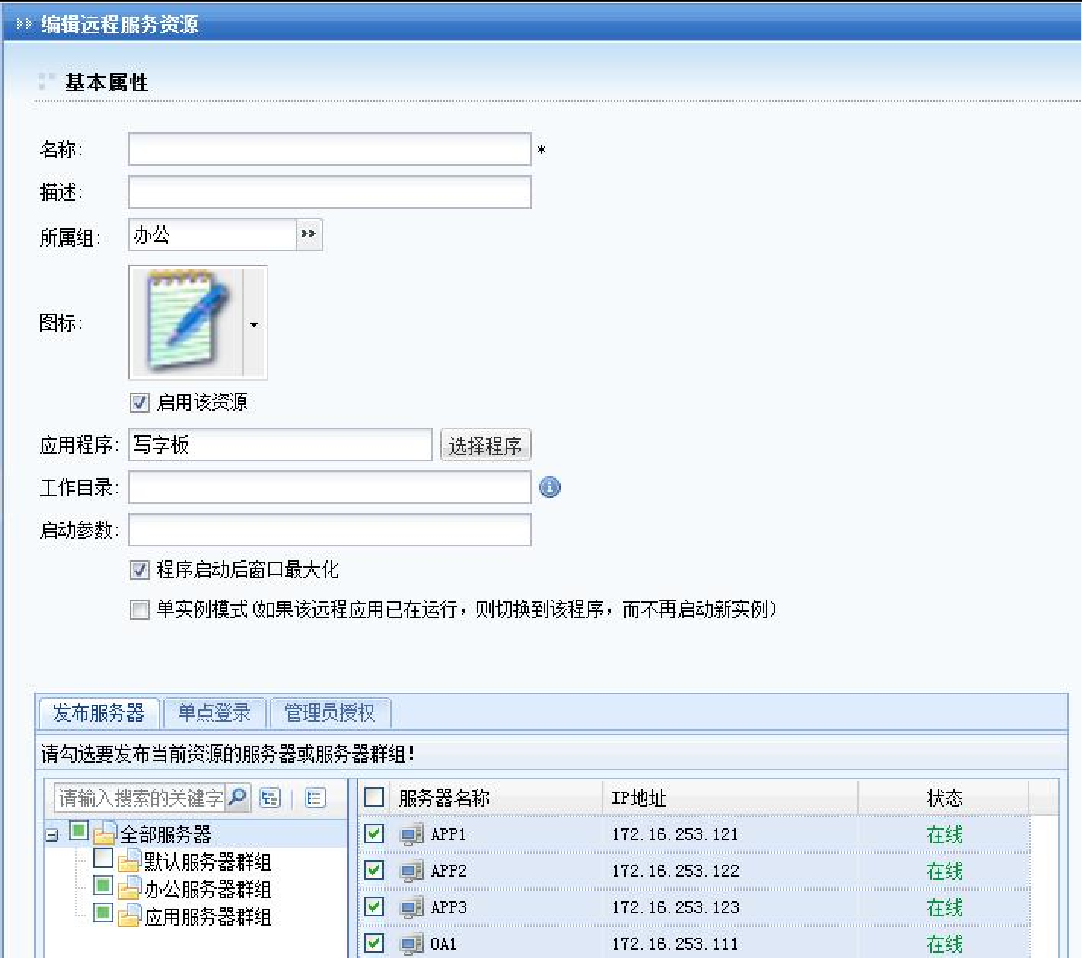Click the blue info icon beside 工作目录
This screenshot has height=958, width=1082.
tap(550, 487)
